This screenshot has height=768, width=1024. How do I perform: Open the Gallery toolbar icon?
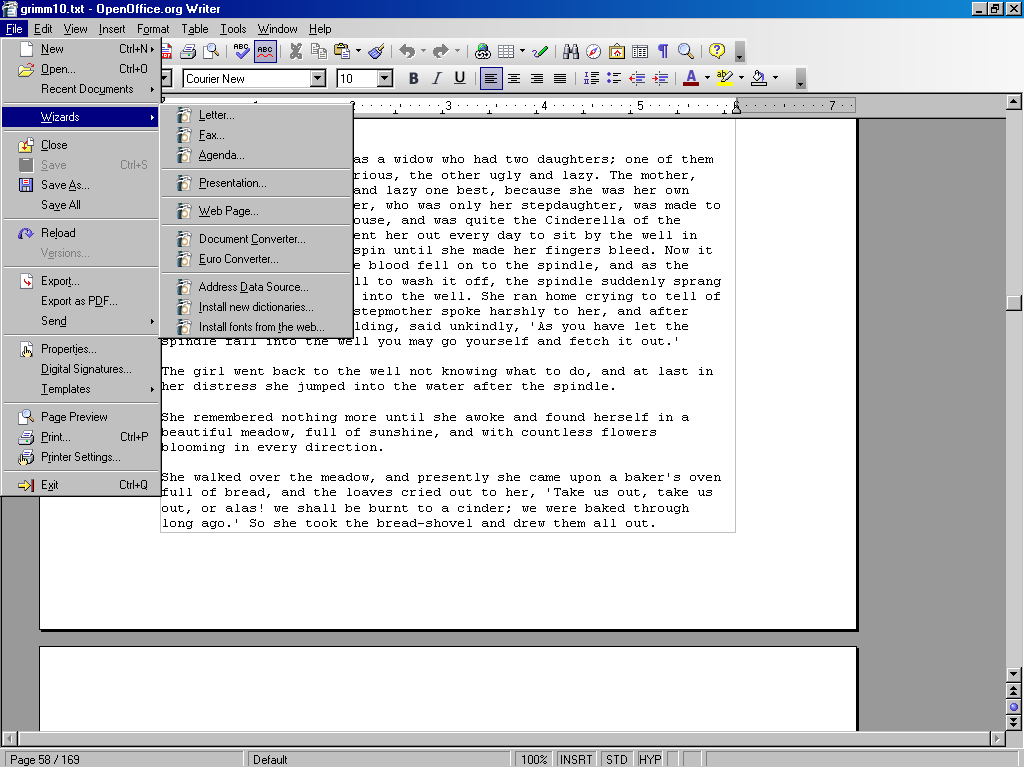click(x=616, y=51)
